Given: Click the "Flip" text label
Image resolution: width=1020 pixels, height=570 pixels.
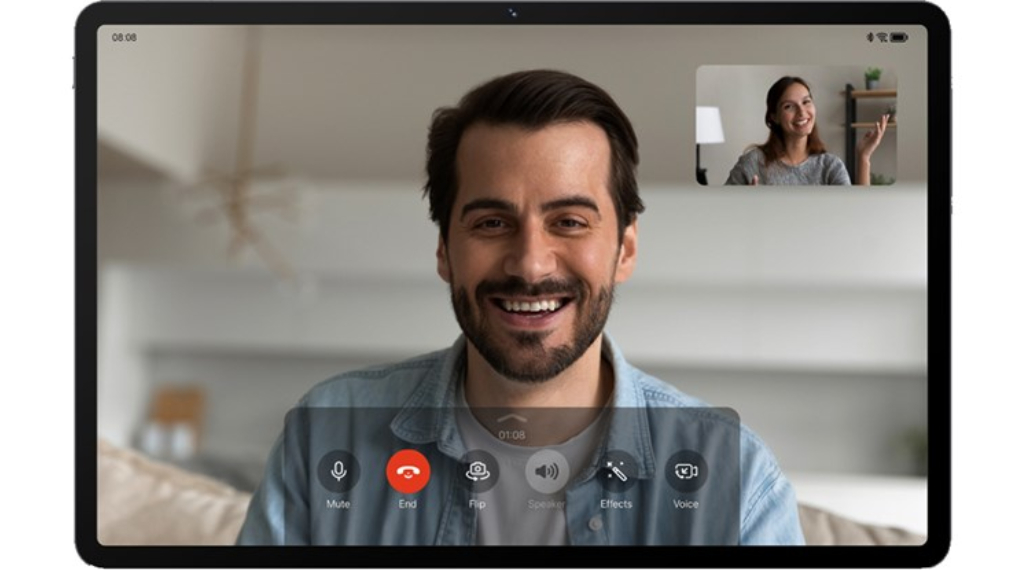Looking at the screenshot, I should [x=477, y=504].
